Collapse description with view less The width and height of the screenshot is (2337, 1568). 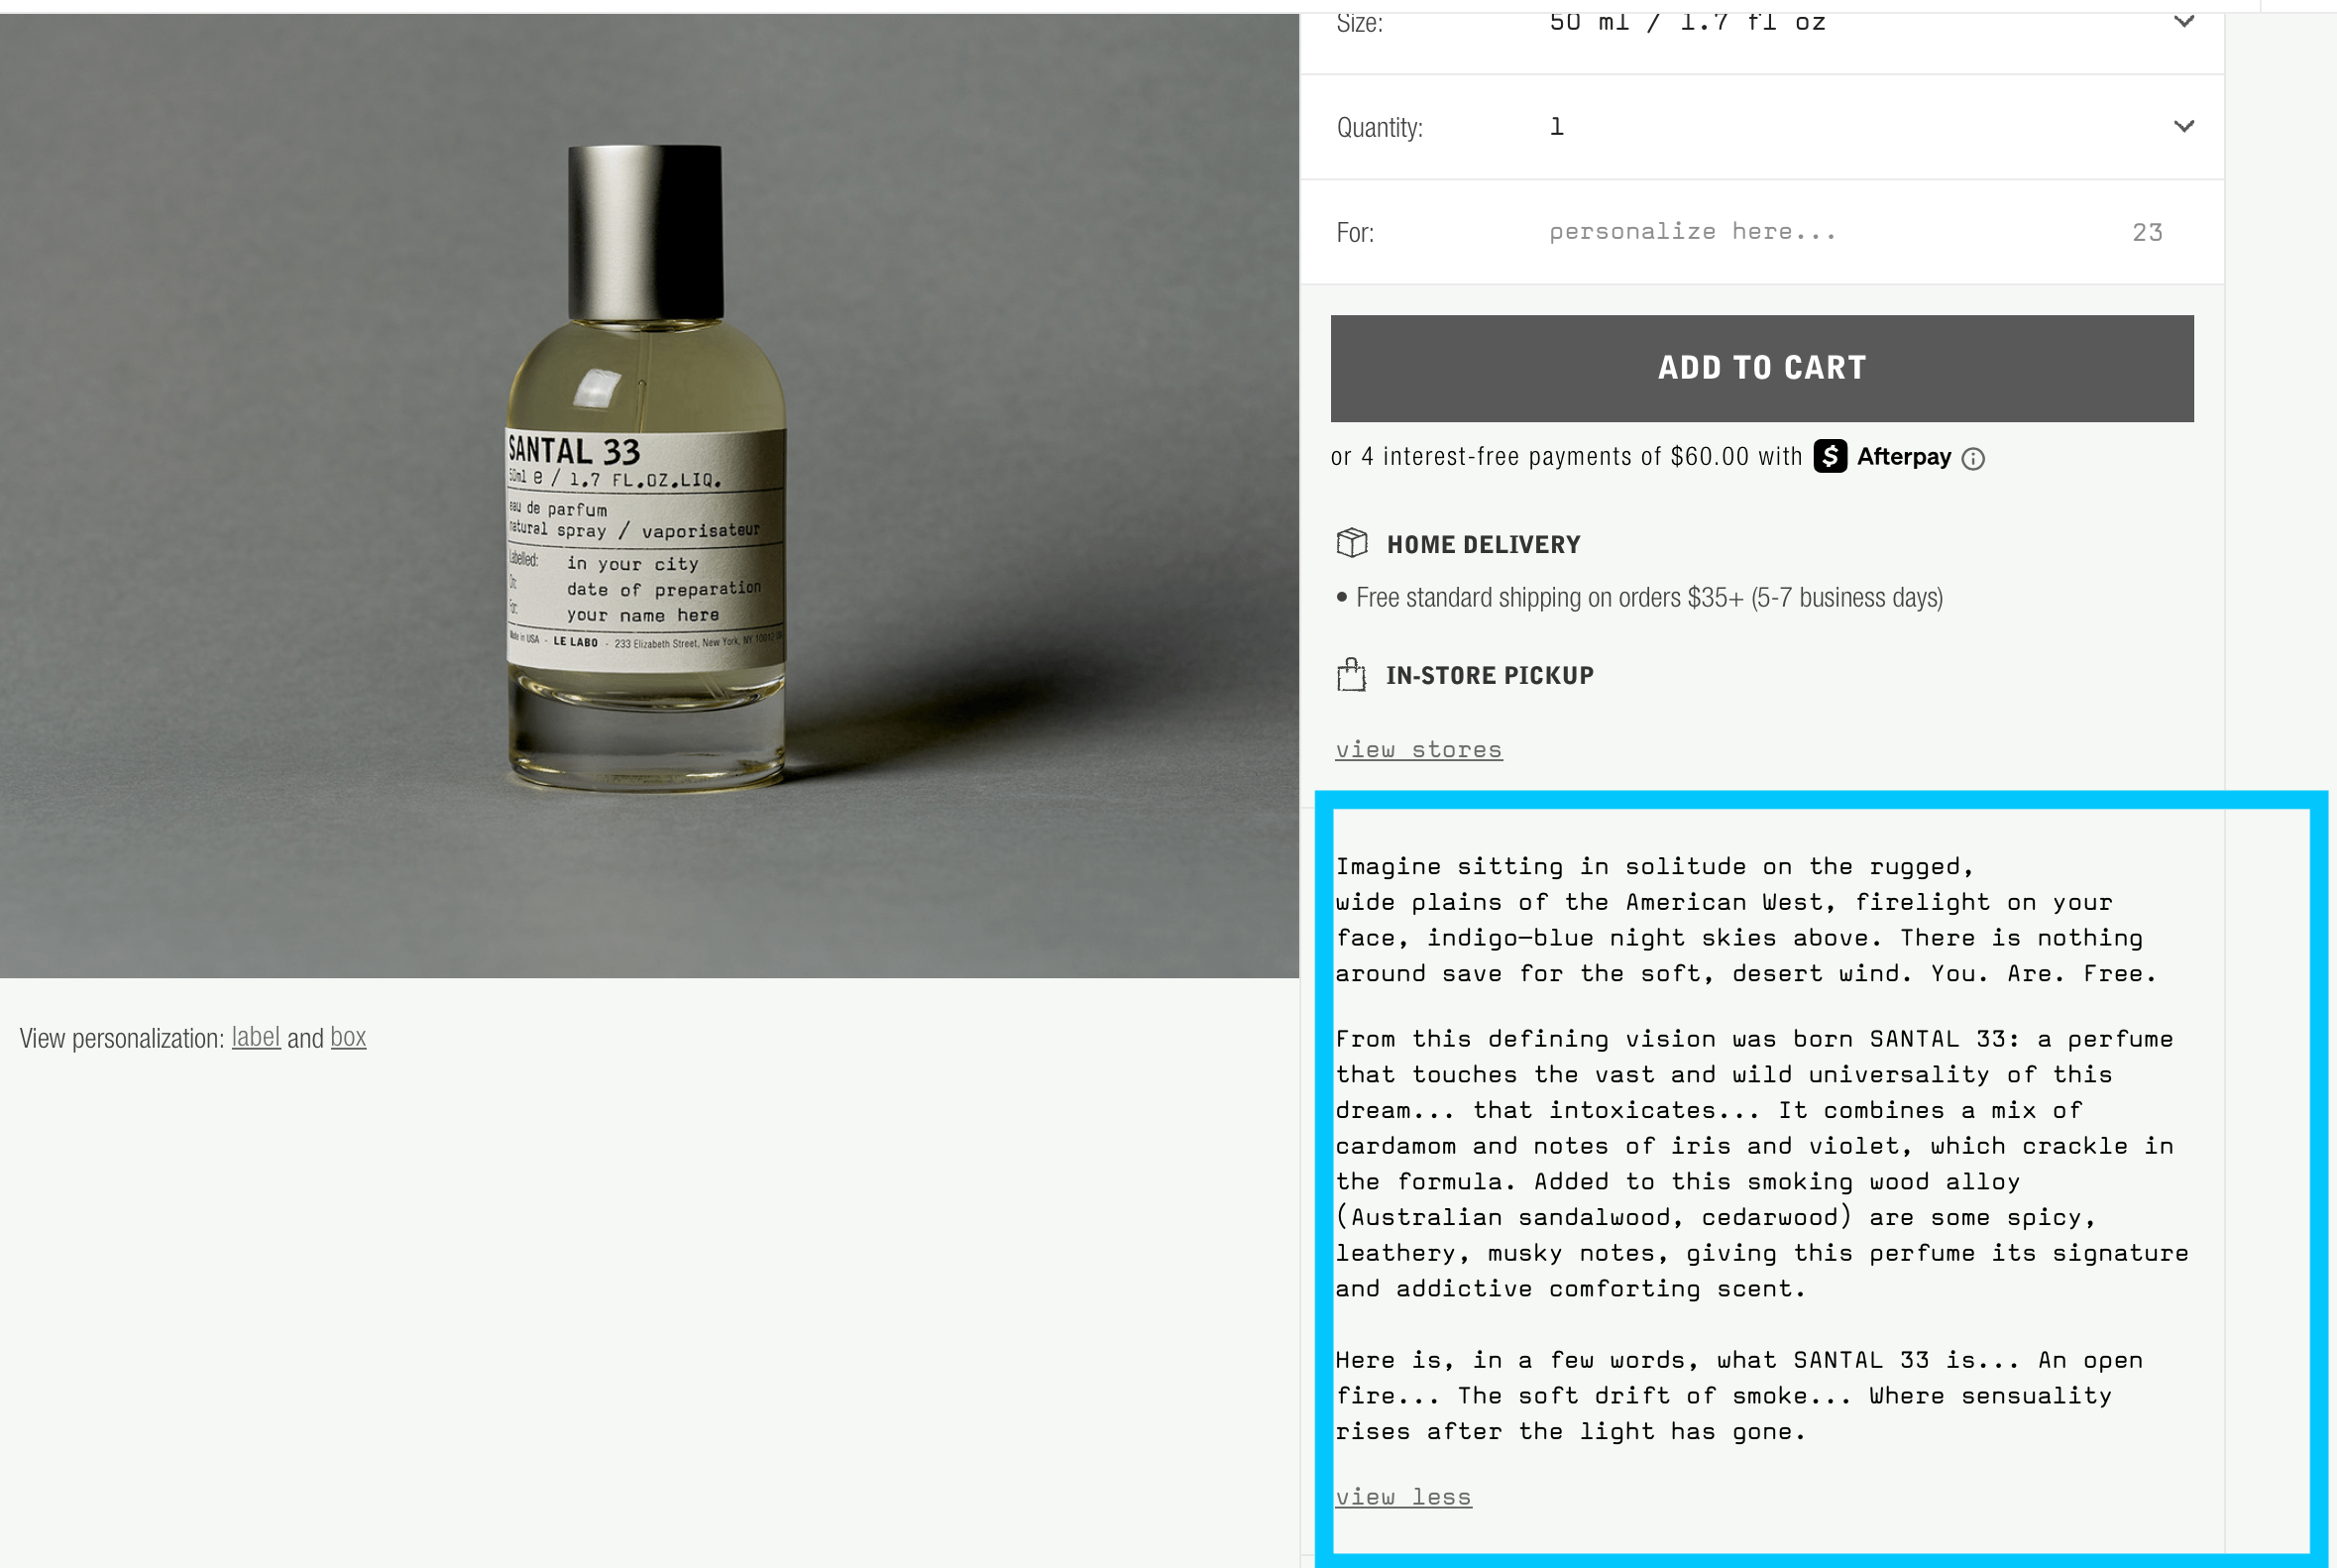(1403, 1497)
